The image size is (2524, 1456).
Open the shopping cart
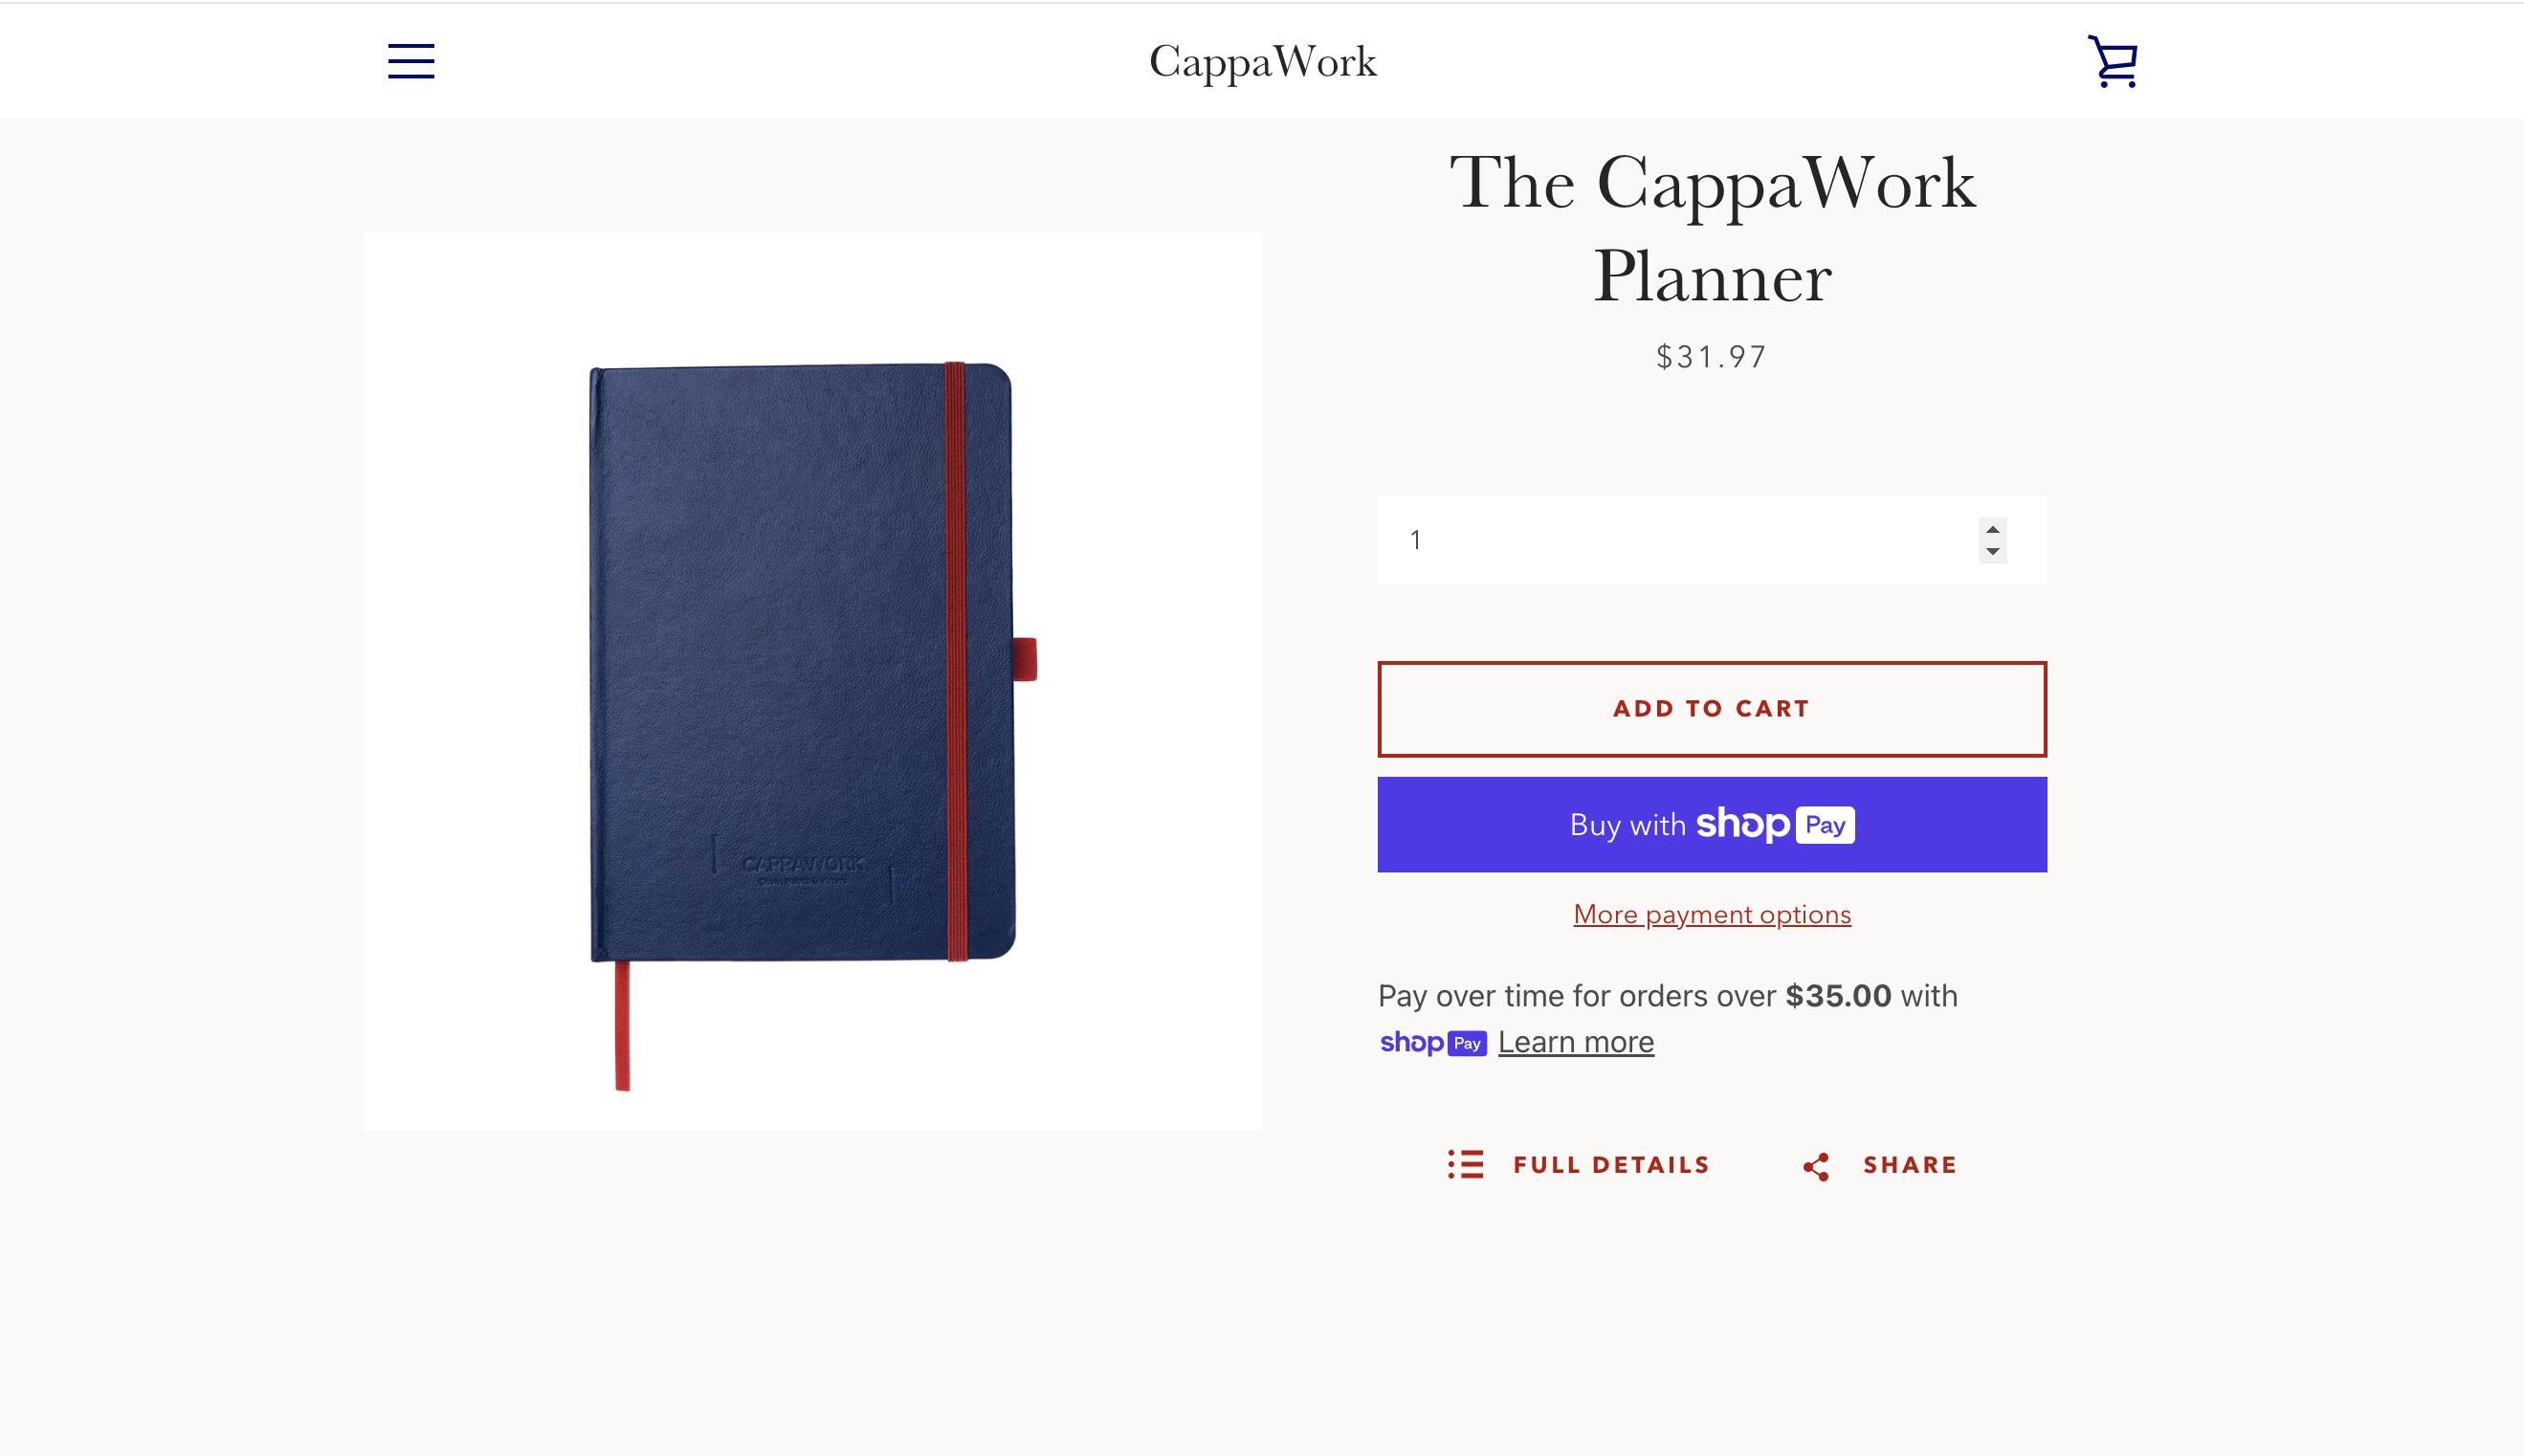(x=2112, y=62)
